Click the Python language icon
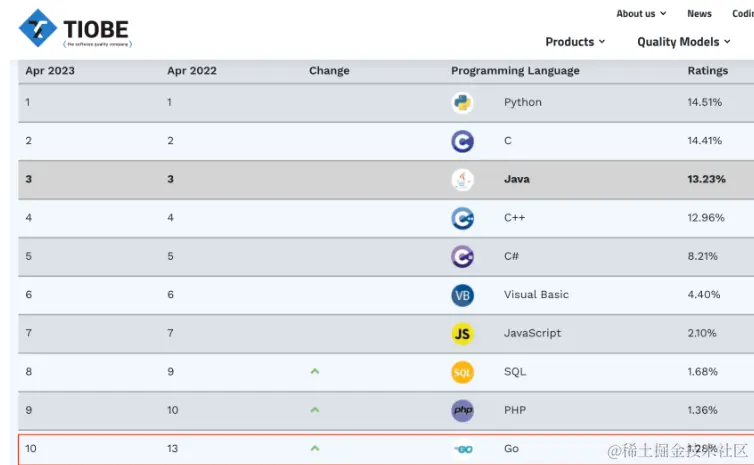This screenshot has height=465, width=754. (x=462, y=102)
